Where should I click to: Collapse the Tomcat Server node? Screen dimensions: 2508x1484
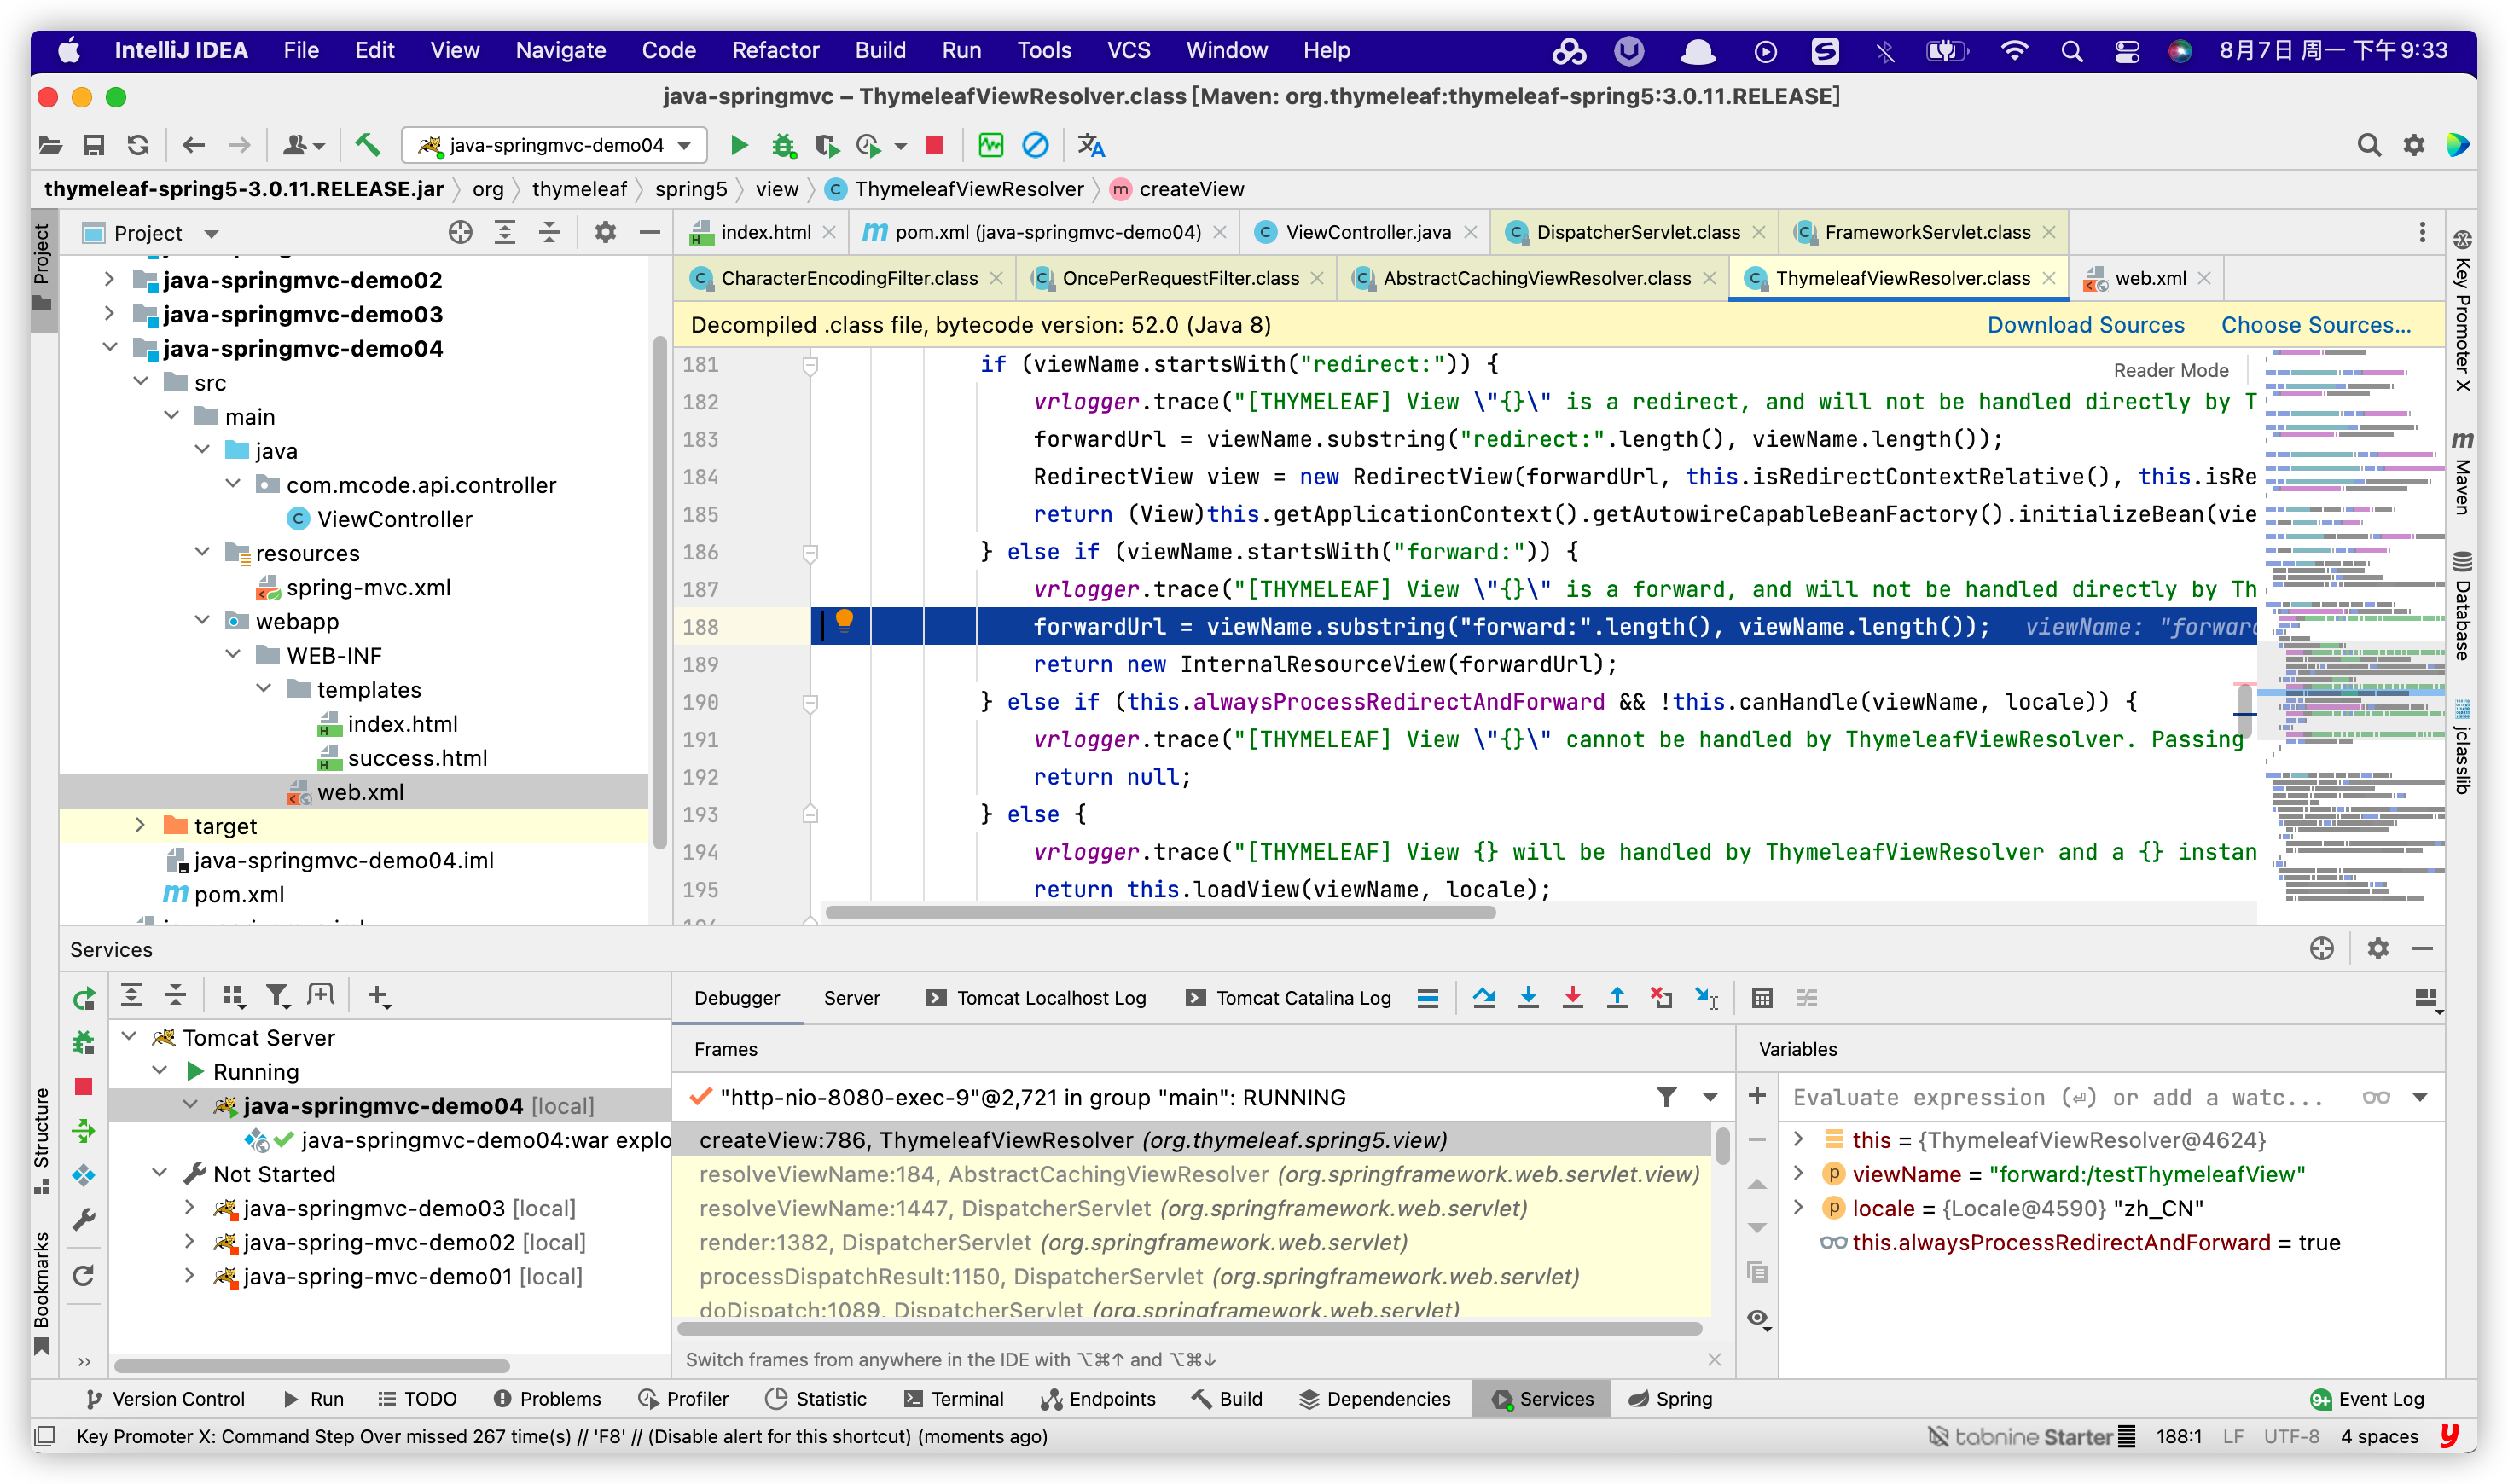(130, 1037)
